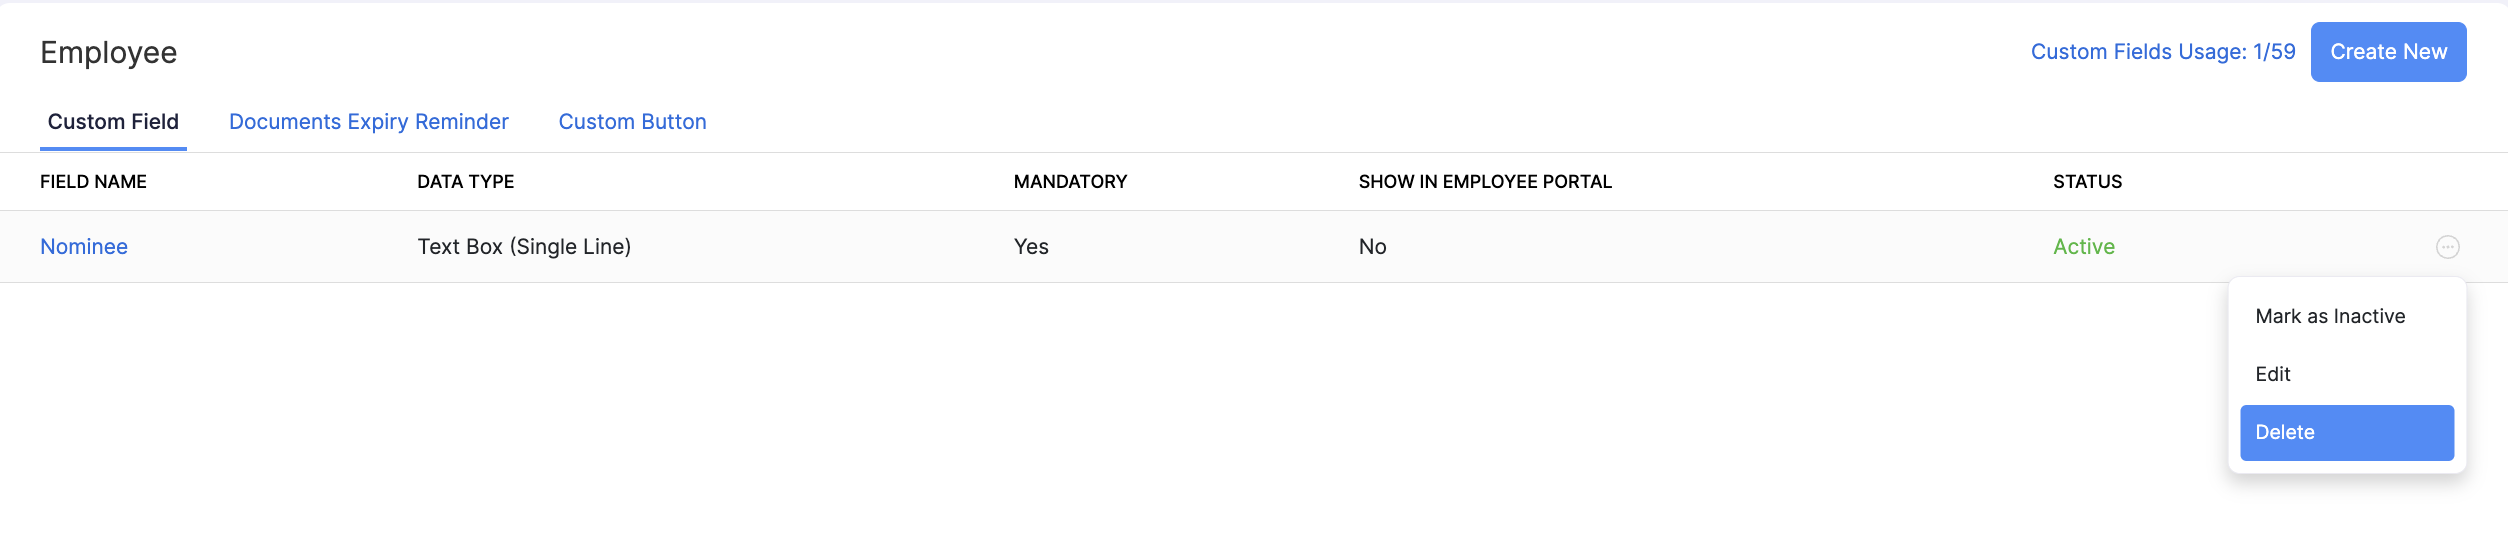The width and height of the screenshot is (2508, 546).
Task: Select Edit in the dropdown menu
Action: (x=2273, y=374)
